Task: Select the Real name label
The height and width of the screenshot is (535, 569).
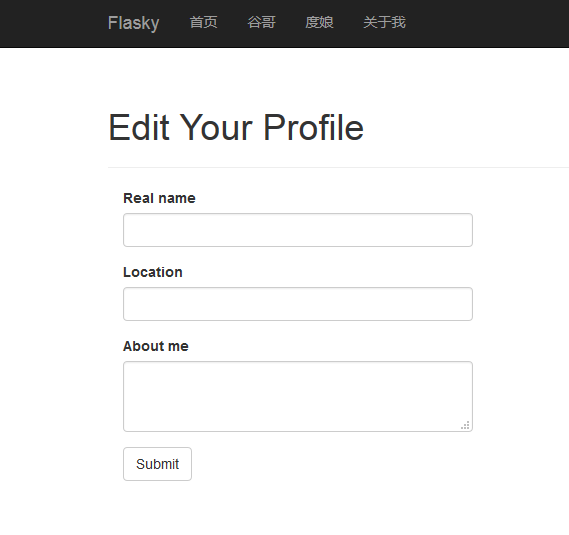Action: point(159,198)
